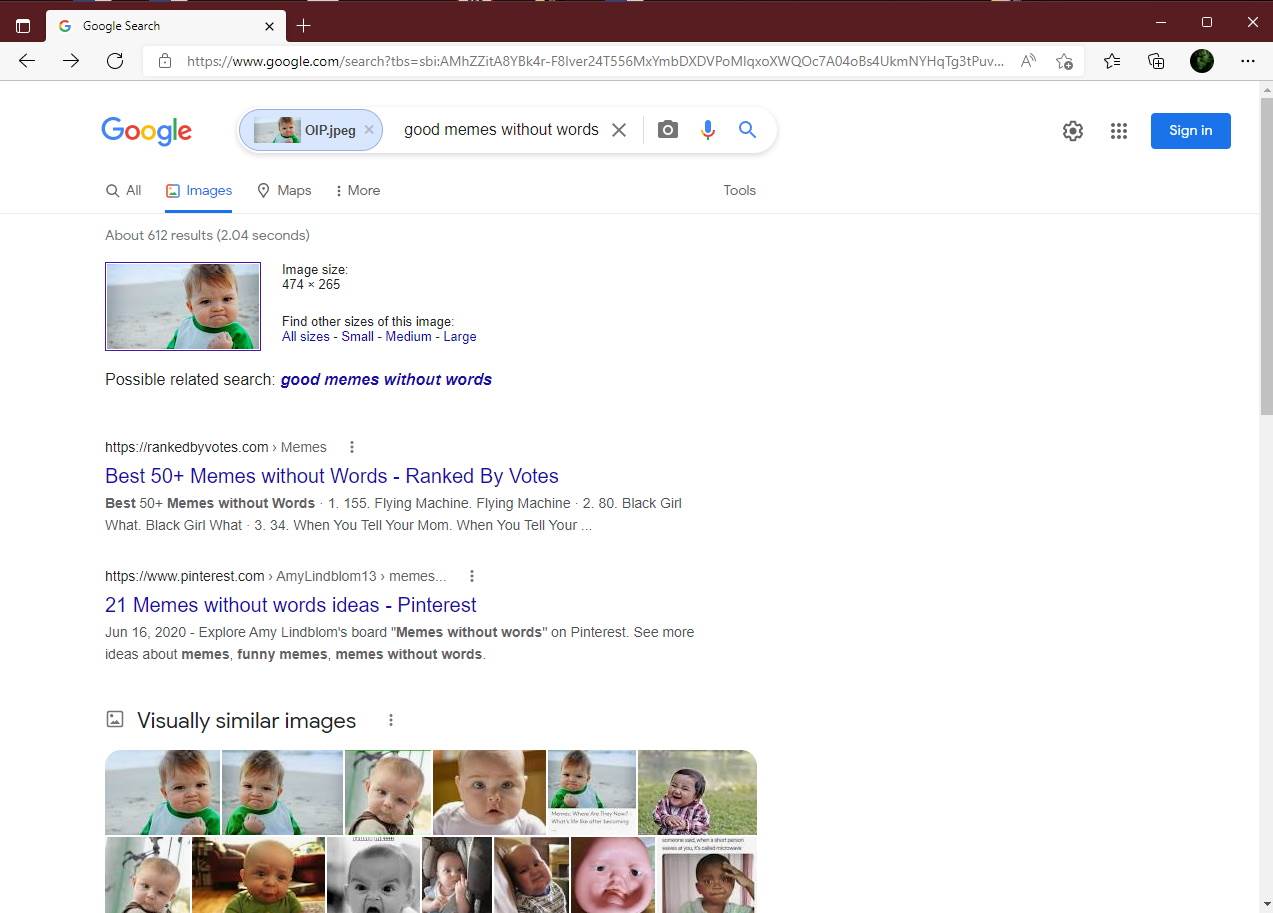1273x913 pixels.
Task: Clear the search box text
Action: [619, 130]
